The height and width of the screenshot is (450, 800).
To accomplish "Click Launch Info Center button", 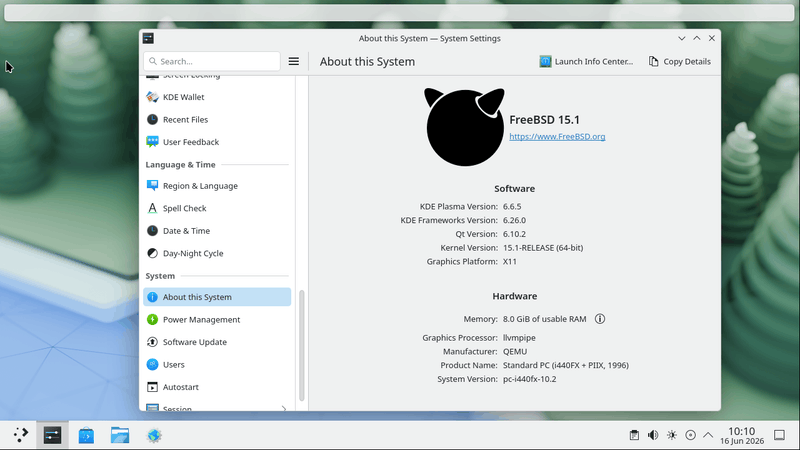I will tap(586, 61).
